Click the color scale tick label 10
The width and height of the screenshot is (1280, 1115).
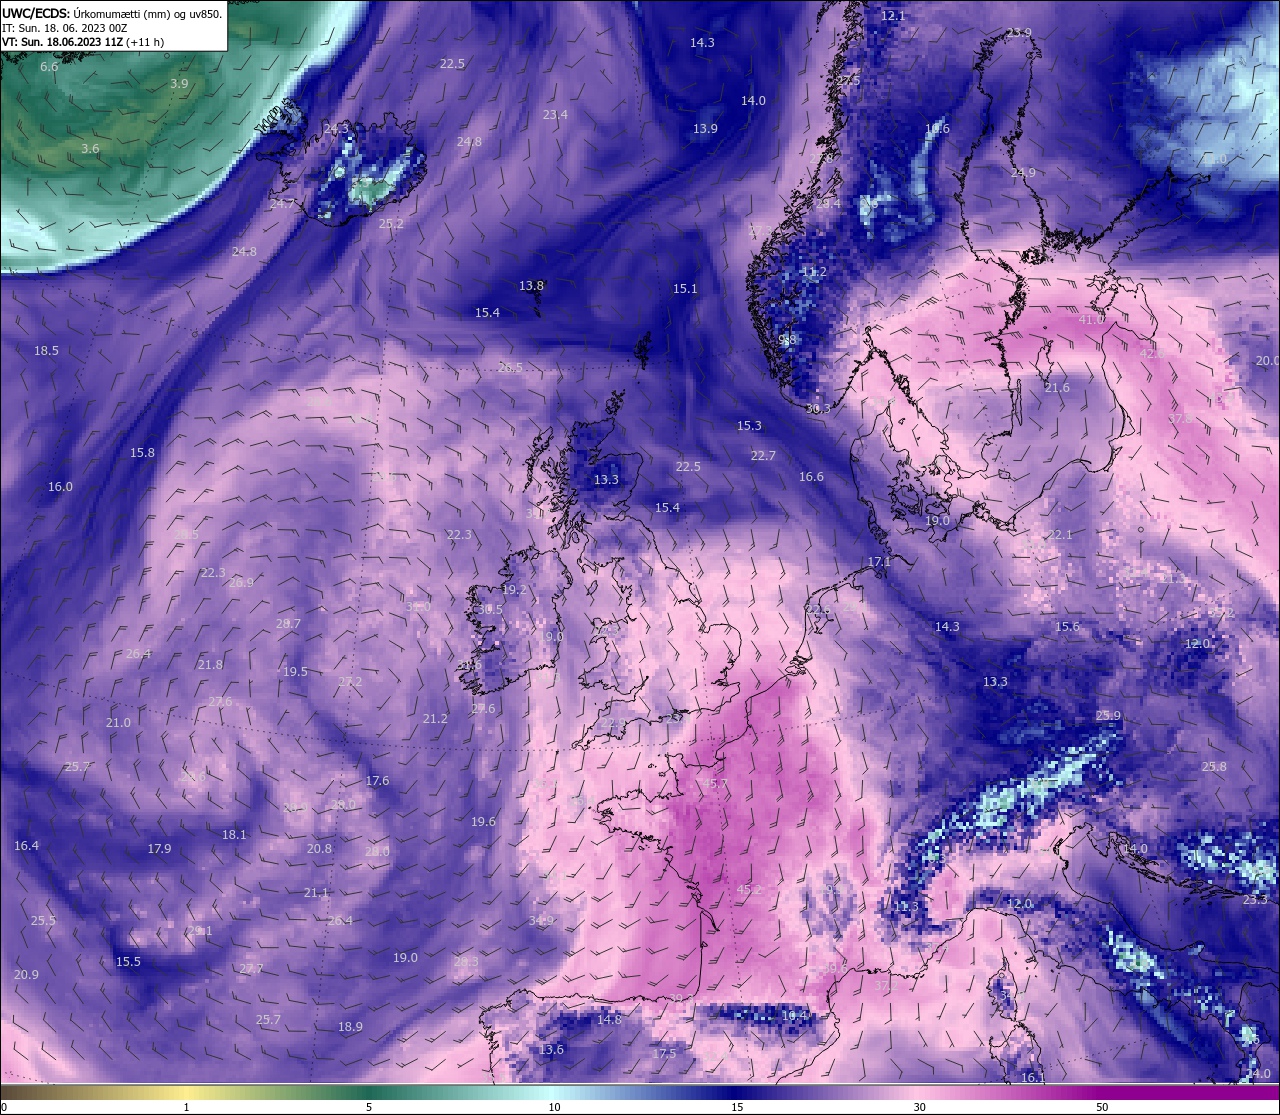click(554, 1107)
